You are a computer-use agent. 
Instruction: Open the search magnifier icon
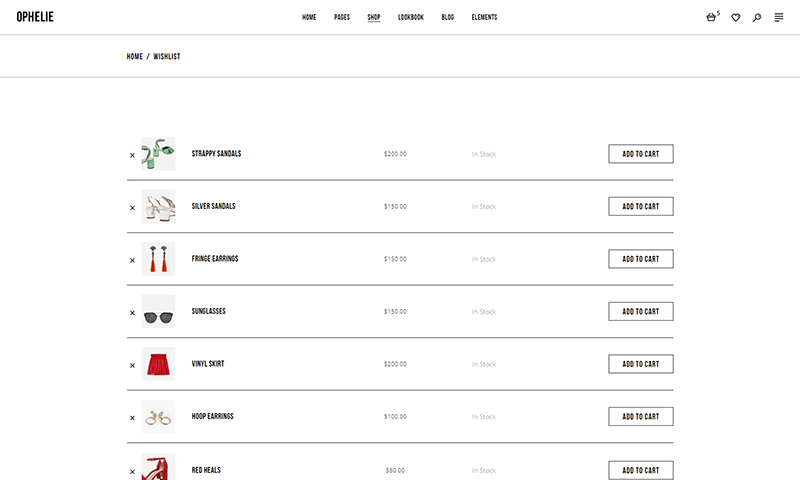pos(757,17)
